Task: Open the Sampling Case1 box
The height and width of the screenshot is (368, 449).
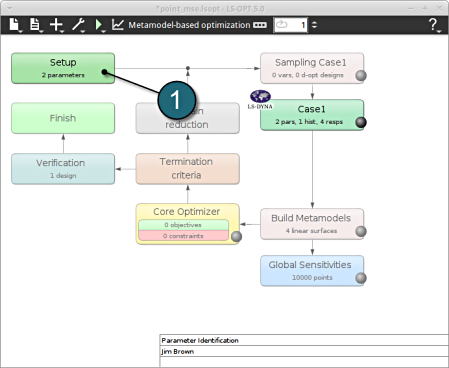Action: (x=312, y=68)
